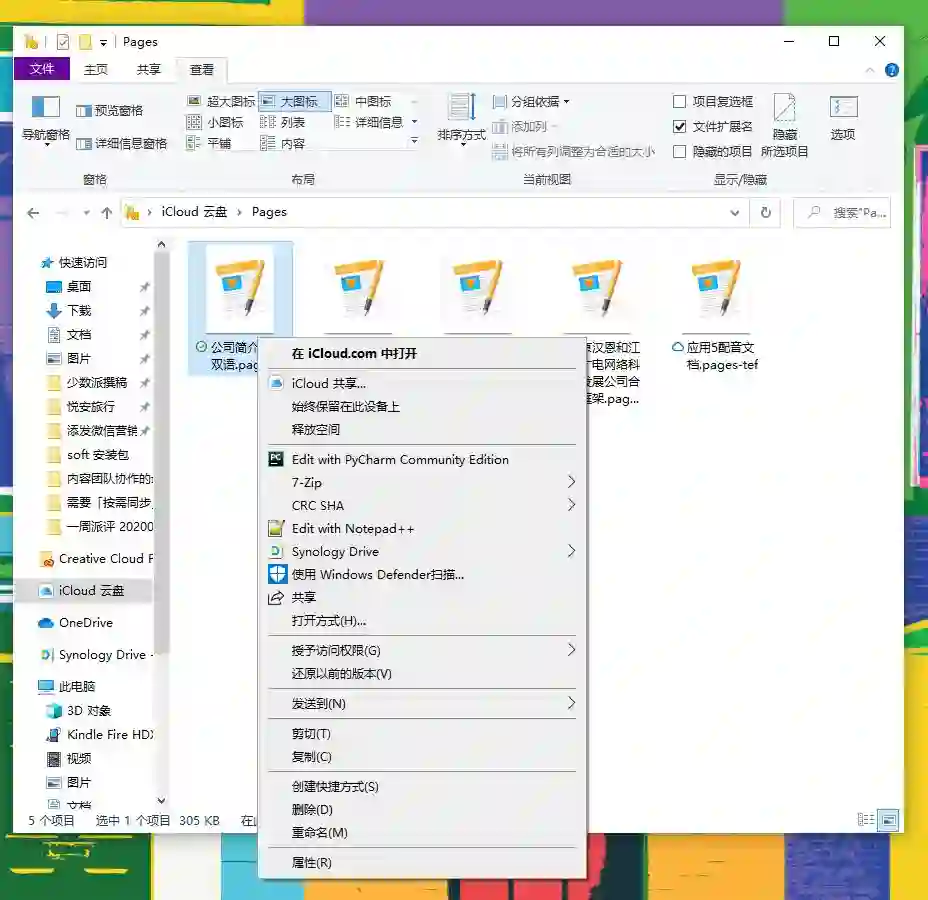The image size is (928, 900).
Task: Switch layout to list view (列表)
Action: [283, 122]
